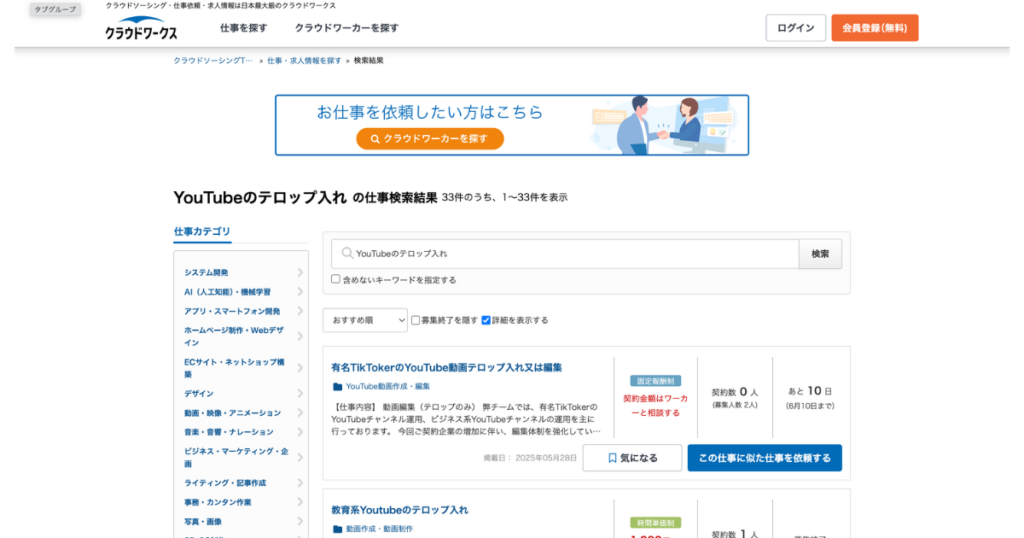This screenshot has height=538, width=1024.
Task: Select ビジネス・マーケティング・企画 category link
Action: (x=236, y=458)
